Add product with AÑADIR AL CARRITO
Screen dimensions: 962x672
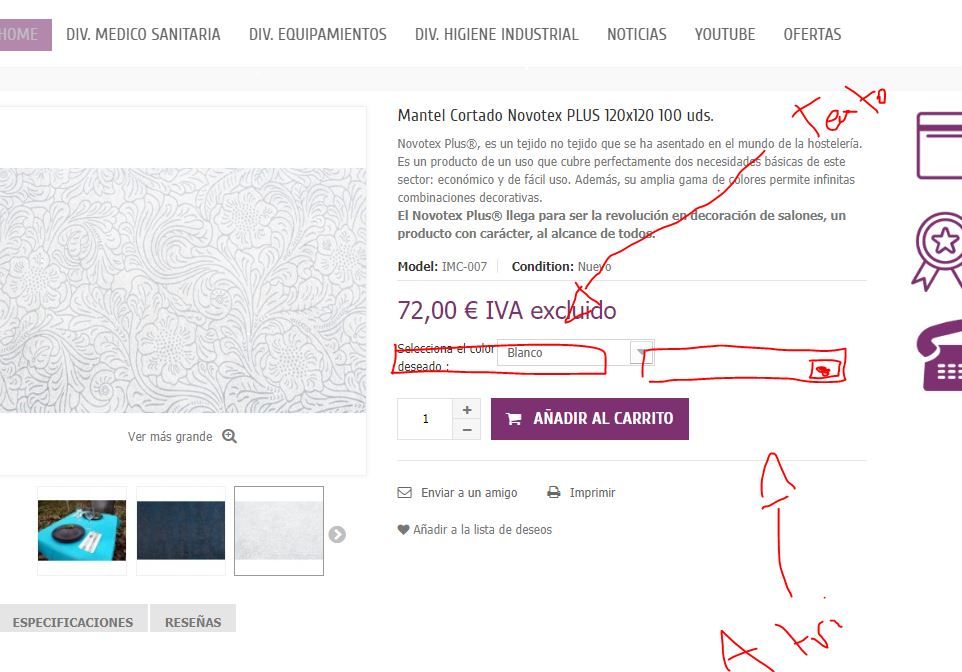point(590,419)
